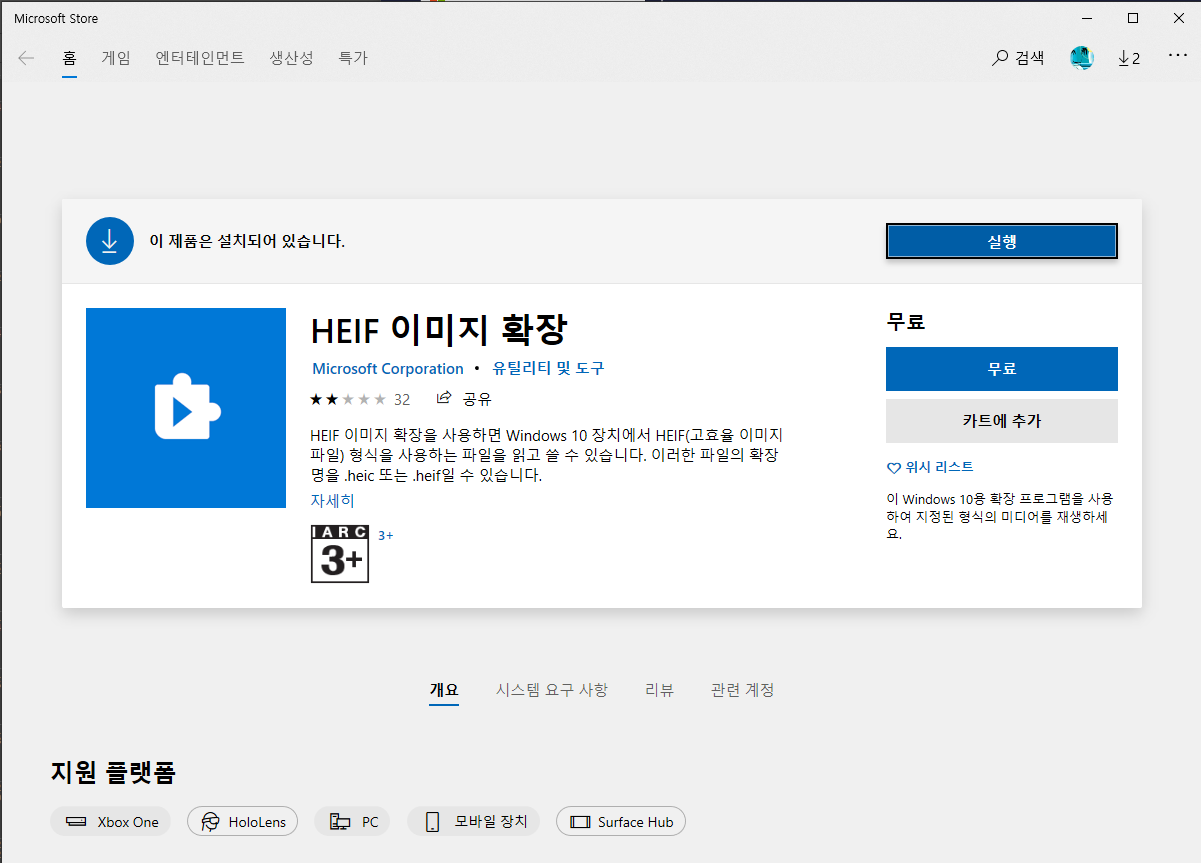
Task: Add to 위시 리스트
Action: point(930,467)
